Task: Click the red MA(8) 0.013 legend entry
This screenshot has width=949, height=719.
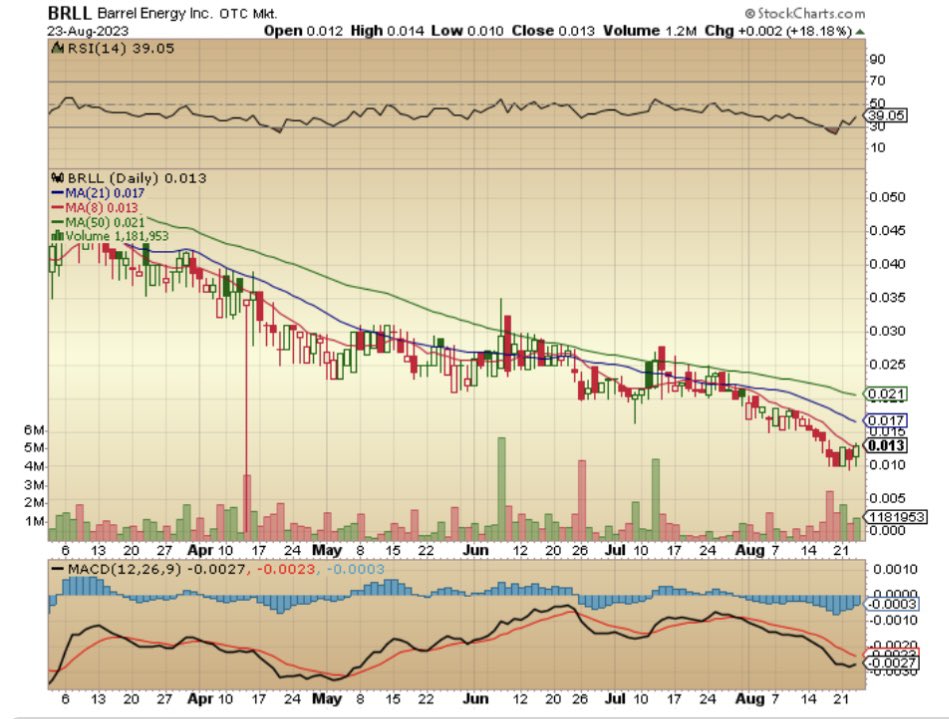Action: [x=96, y=208]
